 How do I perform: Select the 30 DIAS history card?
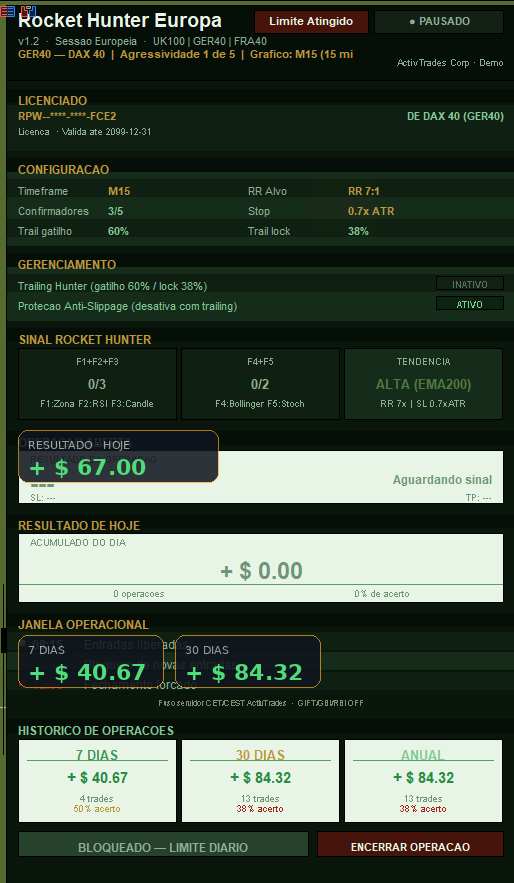click(x=261, y=781)
